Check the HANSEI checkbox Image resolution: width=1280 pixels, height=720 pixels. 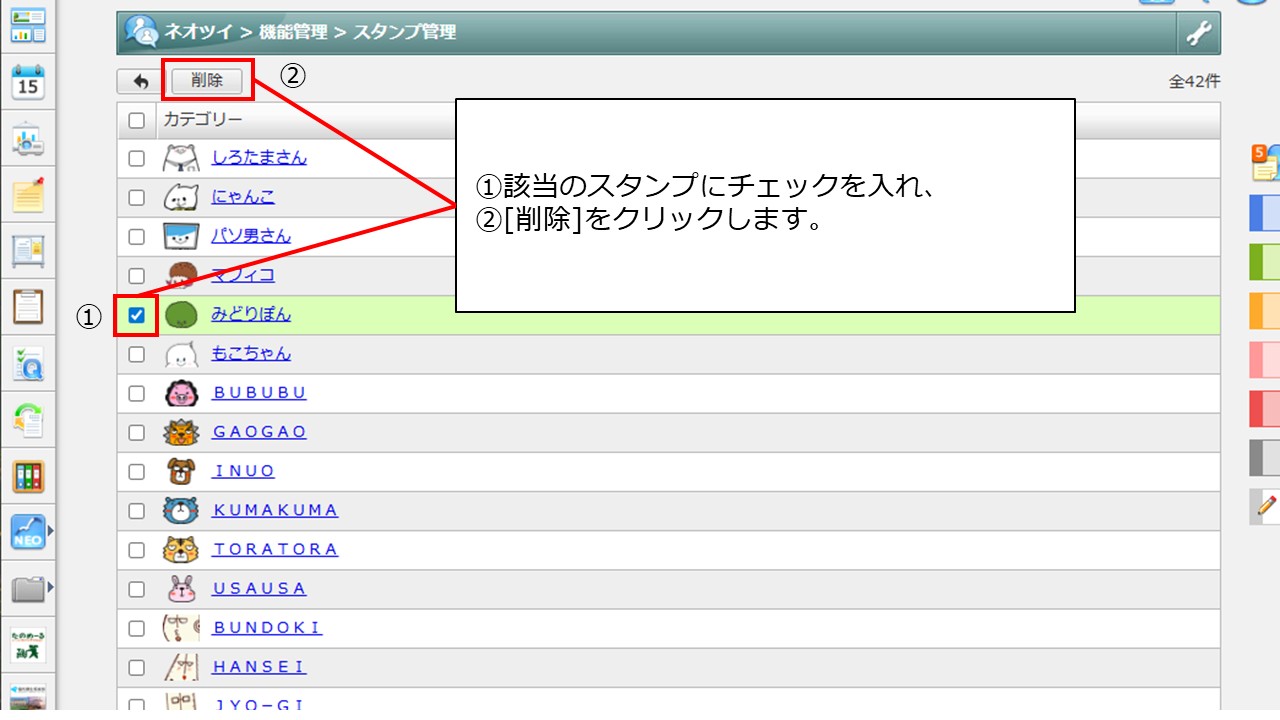tap(137, 667)
